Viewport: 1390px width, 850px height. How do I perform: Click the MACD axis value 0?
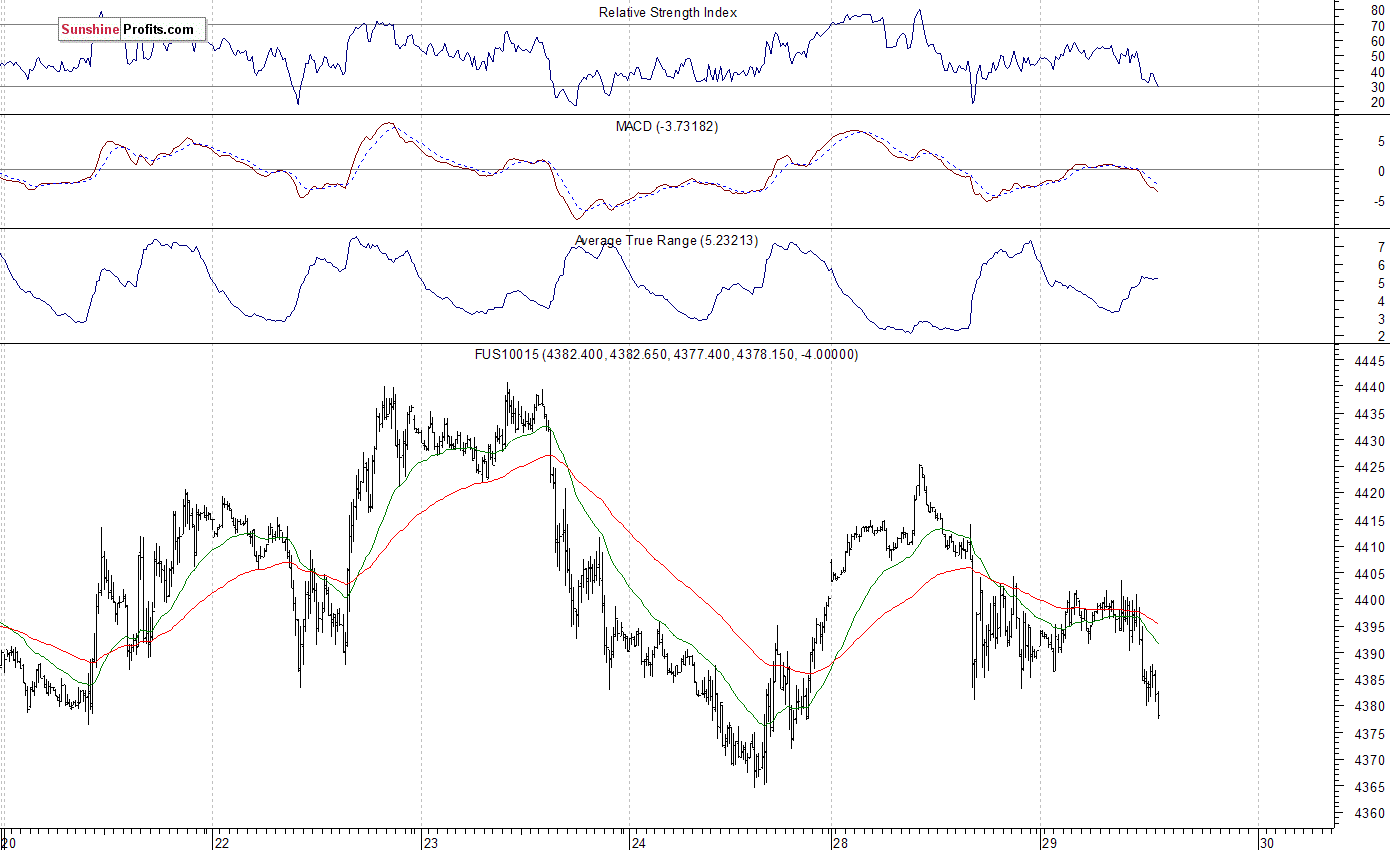click(1382, 171)
